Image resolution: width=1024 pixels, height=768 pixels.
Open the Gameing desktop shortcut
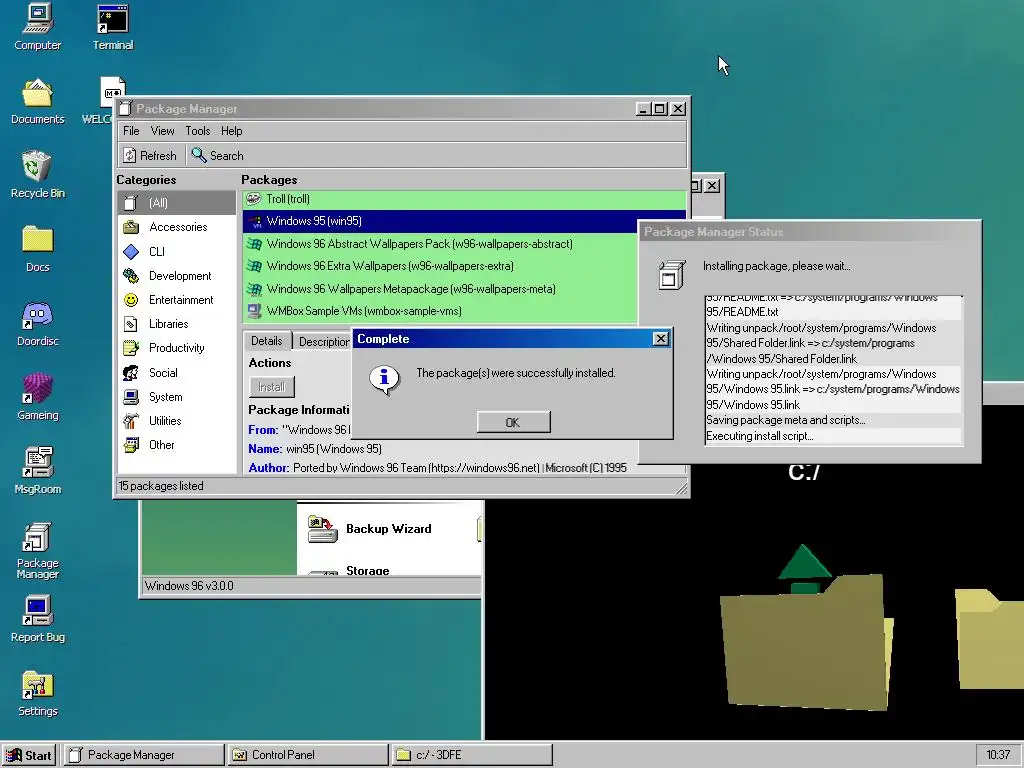click(37, 397)
